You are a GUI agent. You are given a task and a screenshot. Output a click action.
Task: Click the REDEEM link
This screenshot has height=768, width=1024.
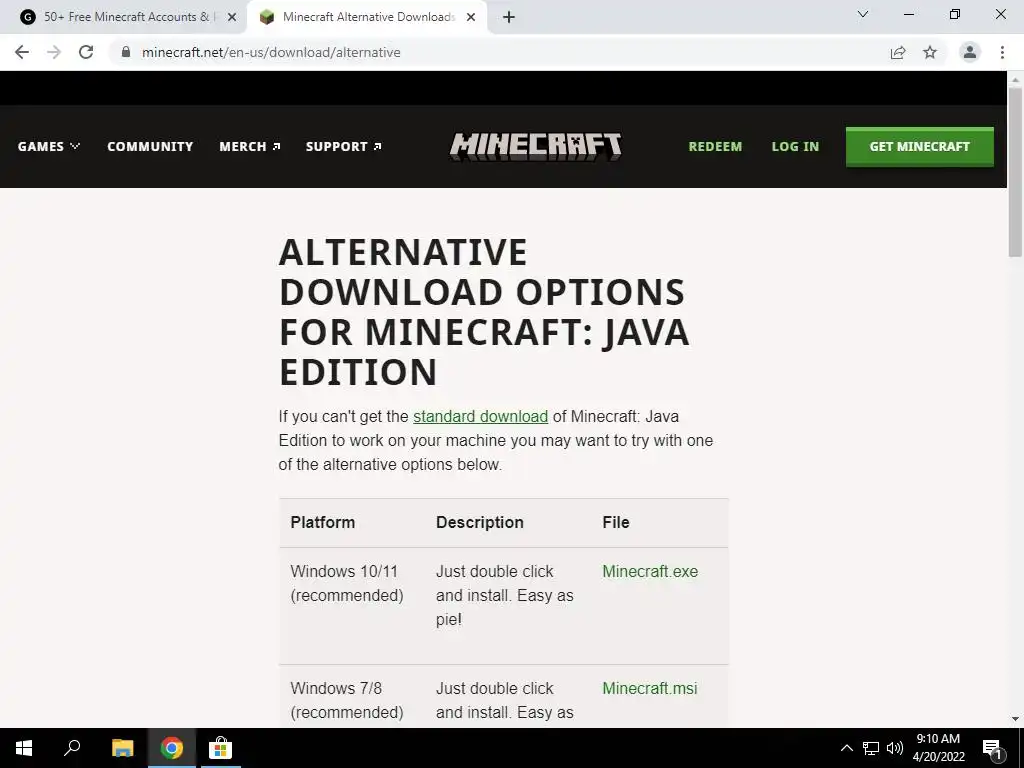pyautogui.click(x=715, y=146)
